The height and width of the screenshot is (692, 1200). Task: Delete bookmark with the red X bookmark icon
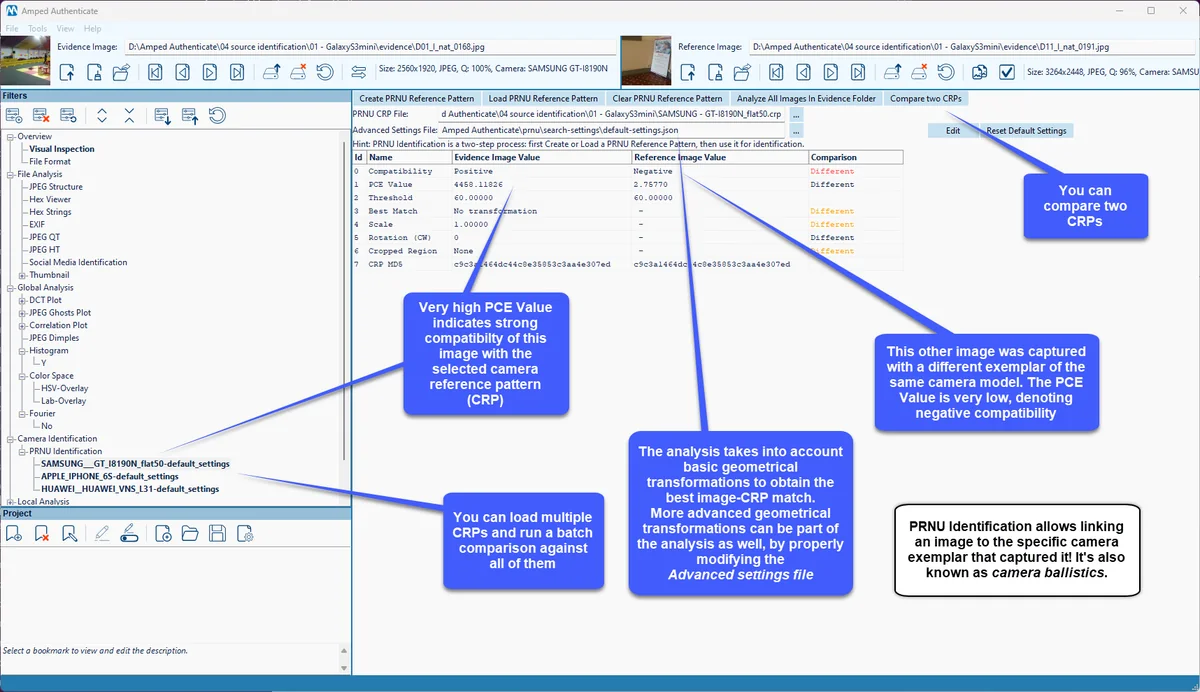click(x=42, y=534)
